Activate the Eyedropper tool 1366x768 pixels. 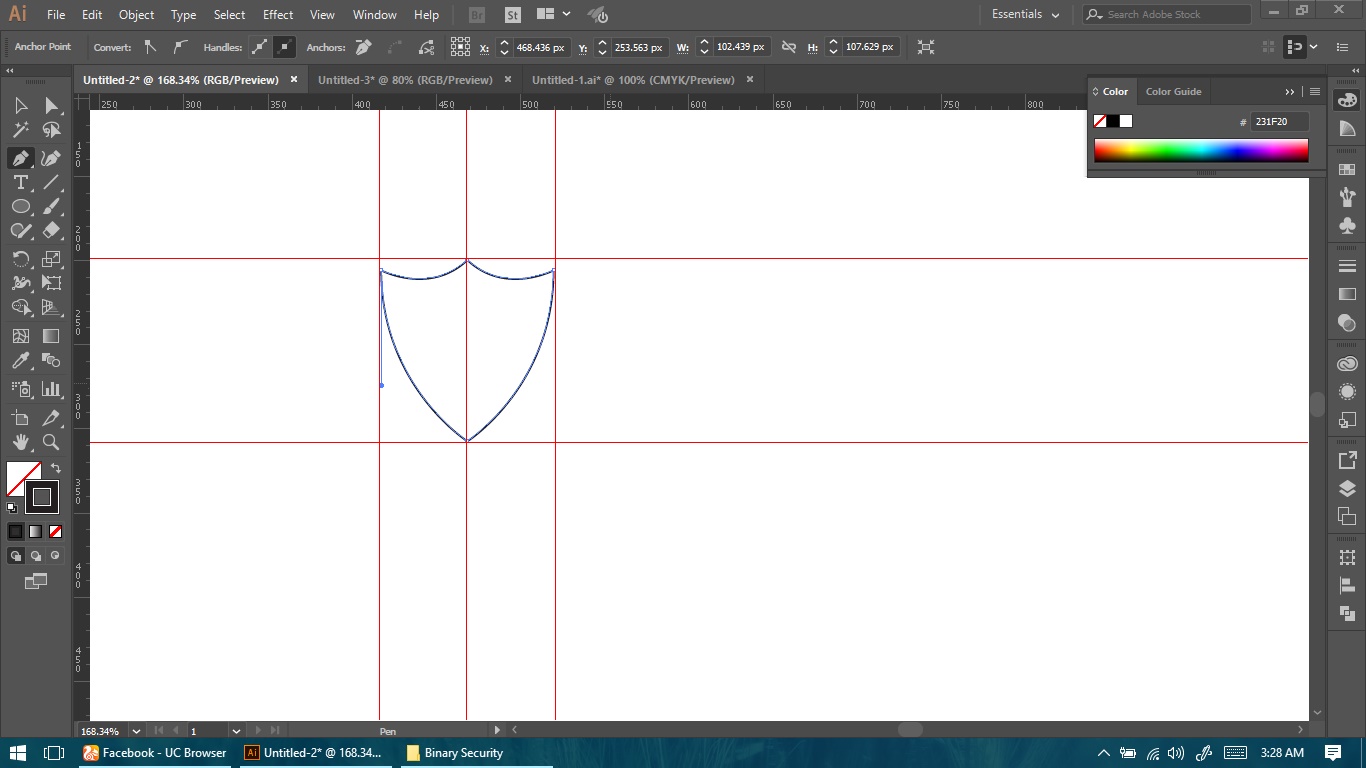20,361
